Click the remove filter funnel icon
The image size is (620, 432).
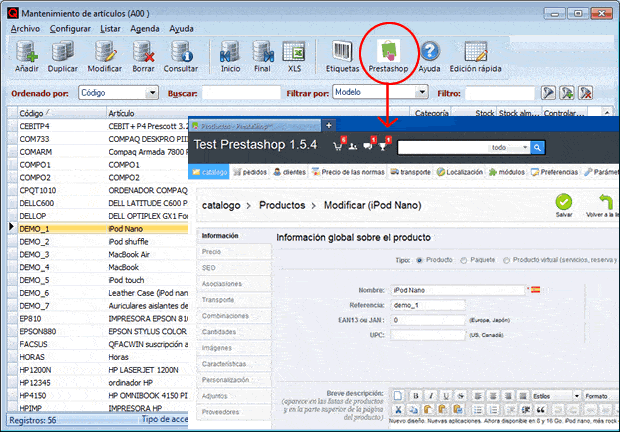pyautogui.click(x=586, y=93)
